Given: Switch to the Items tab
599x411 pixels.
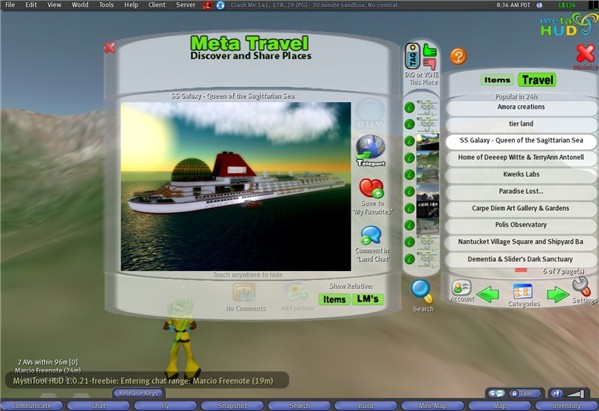Looking at the screenshot, I should click(x=497, y=80).
